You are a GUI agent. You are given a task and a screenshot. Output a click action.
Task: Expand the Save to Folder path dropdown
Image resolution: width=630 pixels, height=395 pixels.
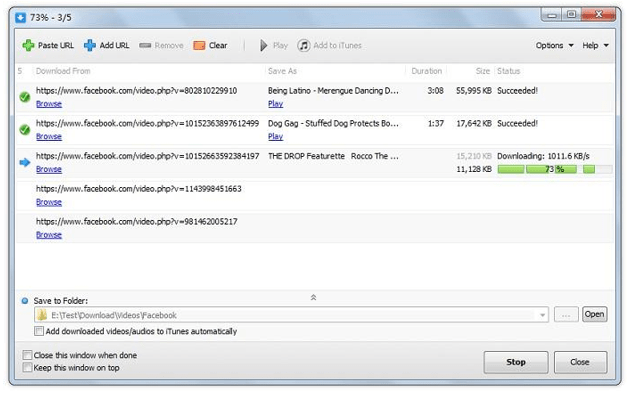tap(542, 315)
